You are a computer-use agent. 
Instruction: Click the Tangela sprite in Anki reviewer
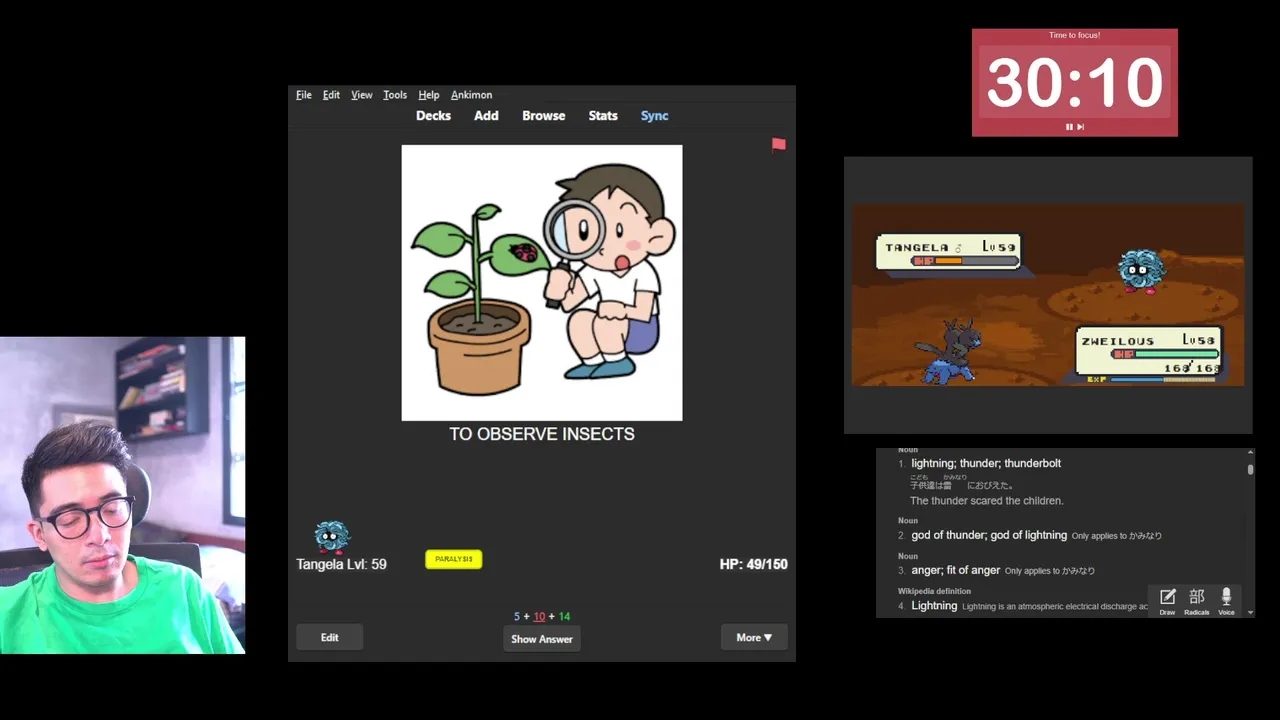332,537
